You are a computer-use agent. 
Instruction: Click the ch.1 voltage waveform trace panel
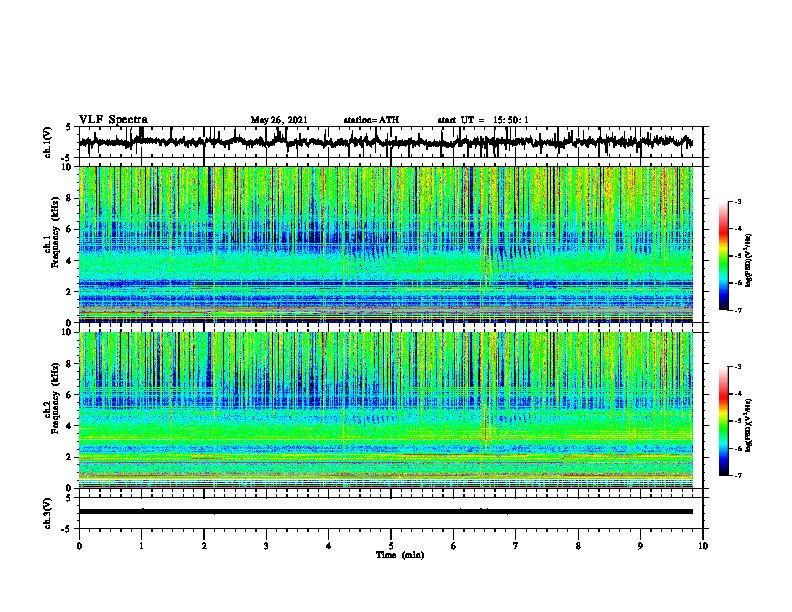[391, 142]
